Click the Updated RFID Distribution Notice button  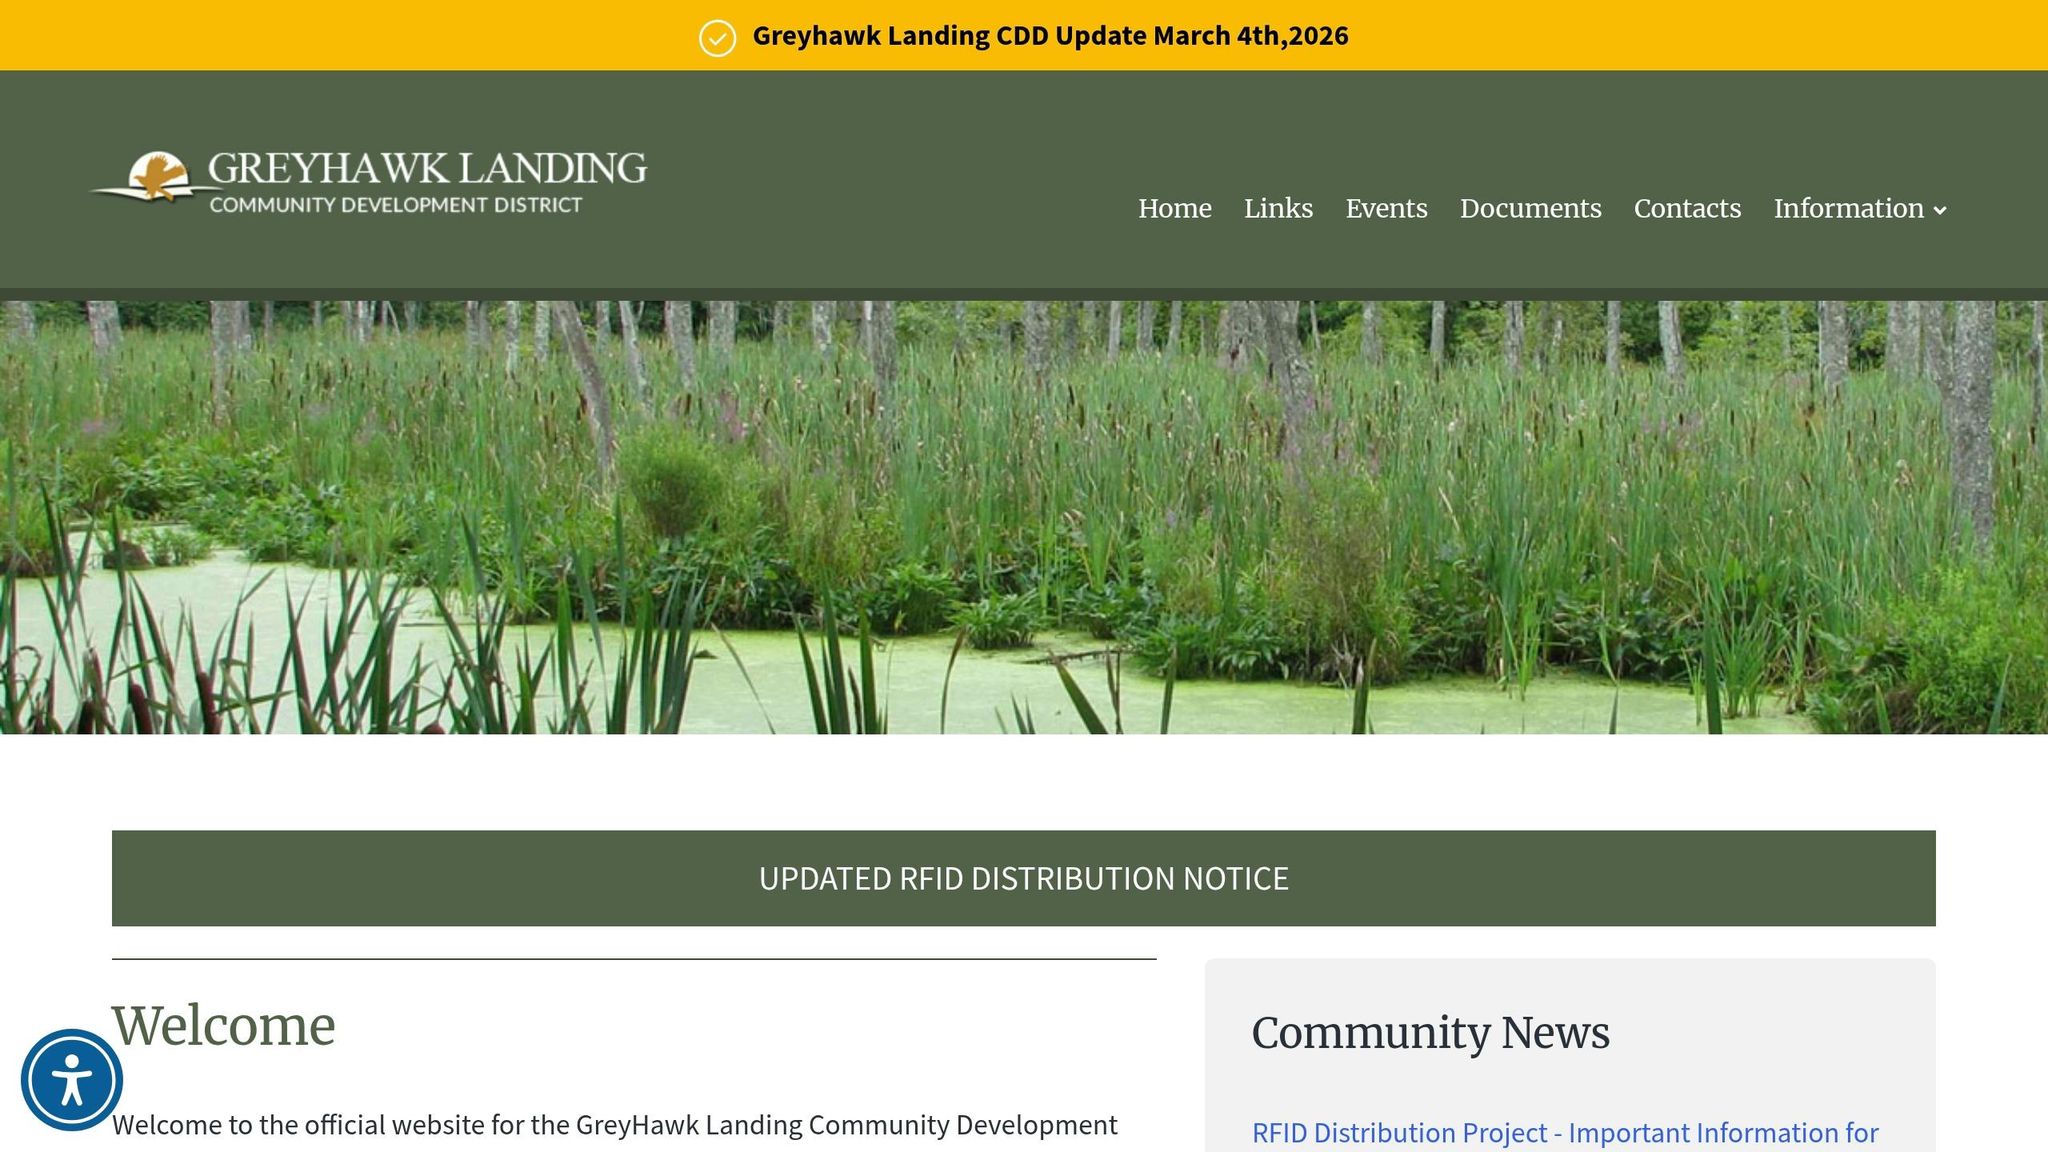tap(1023, 878)
